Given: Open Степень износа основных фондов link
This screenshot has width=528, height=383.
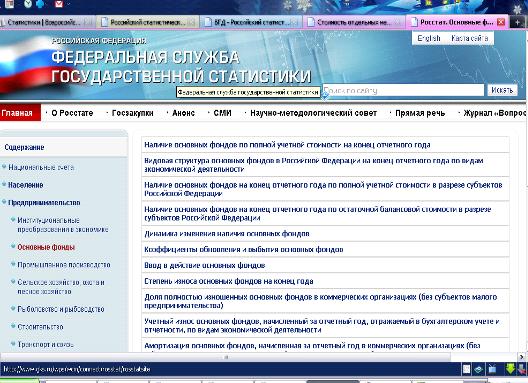Looking at the screenshot, I should coord(229,281).
